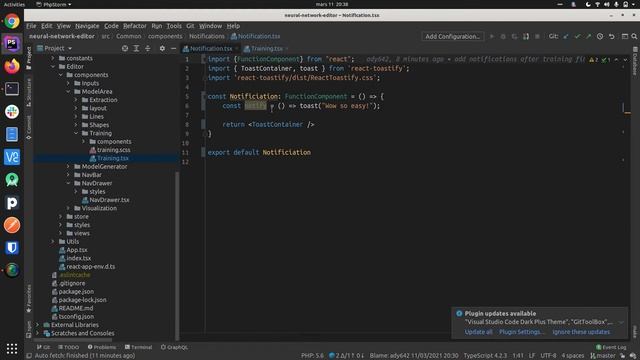Click Expand All icon in Project panel
640x360 pixels.
point(136,48)
